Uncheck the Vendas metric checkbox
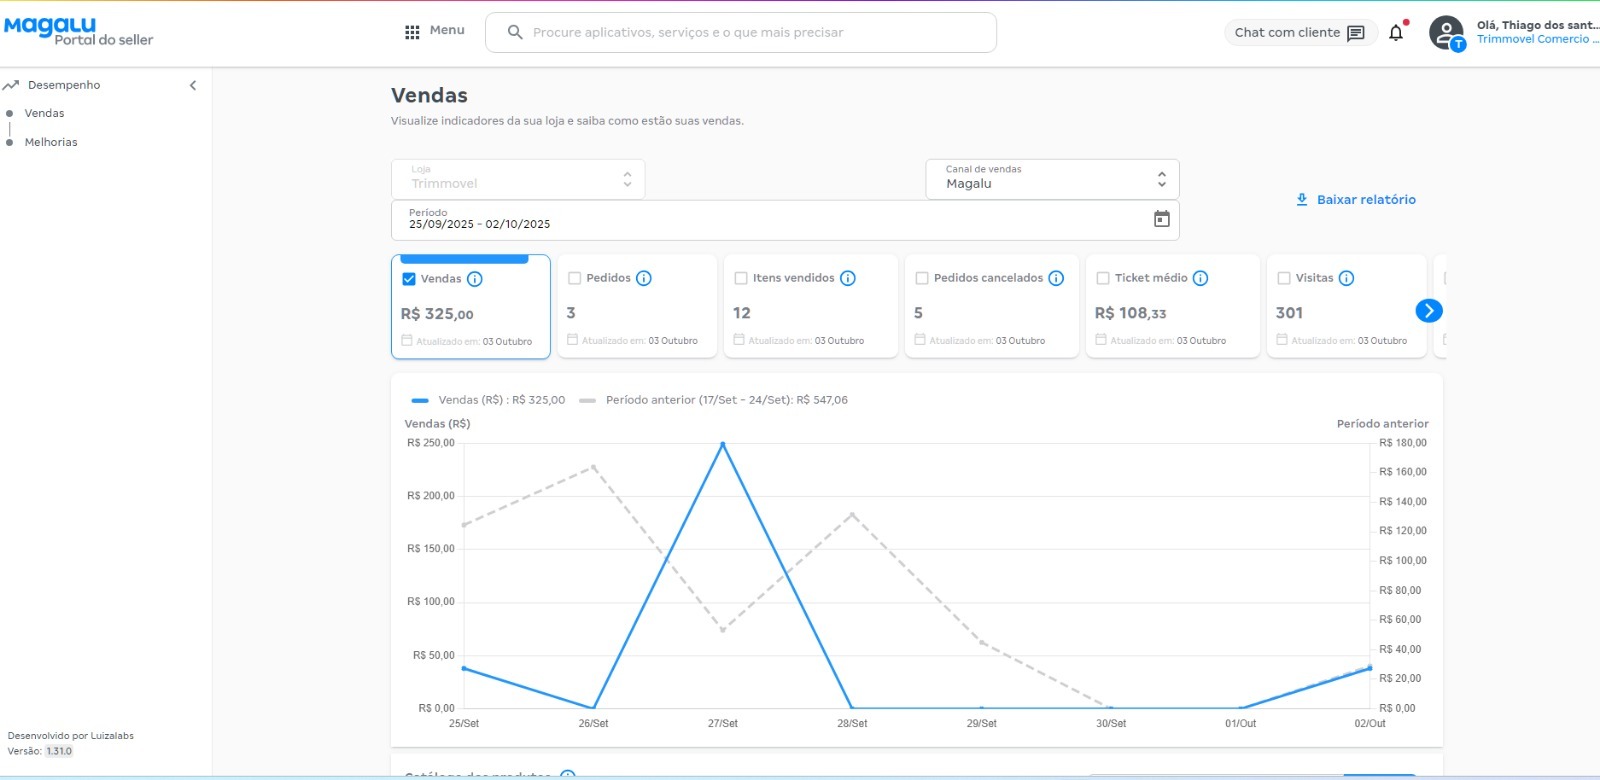The image size is (1600, 780). point(409,279)
